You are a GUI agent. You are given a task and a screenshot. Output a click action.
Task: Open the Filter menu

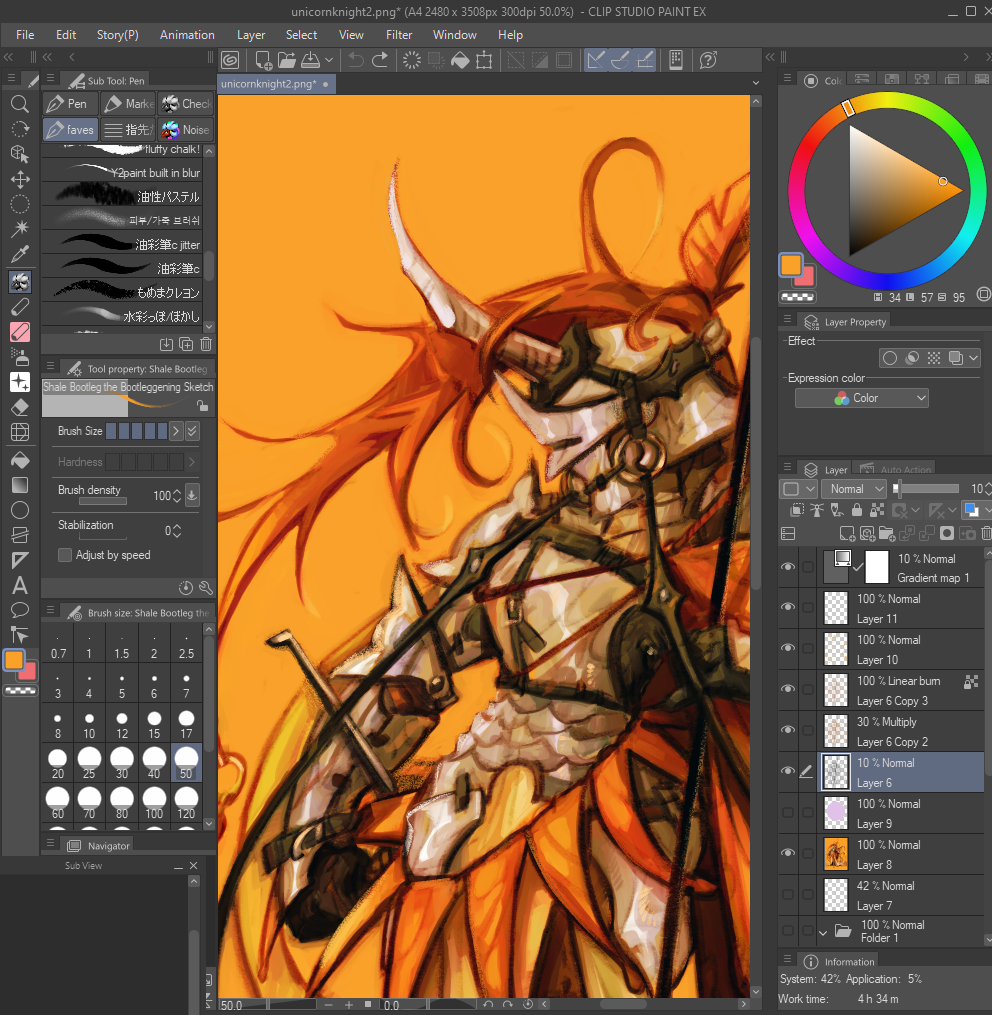(x=399, y=35)
